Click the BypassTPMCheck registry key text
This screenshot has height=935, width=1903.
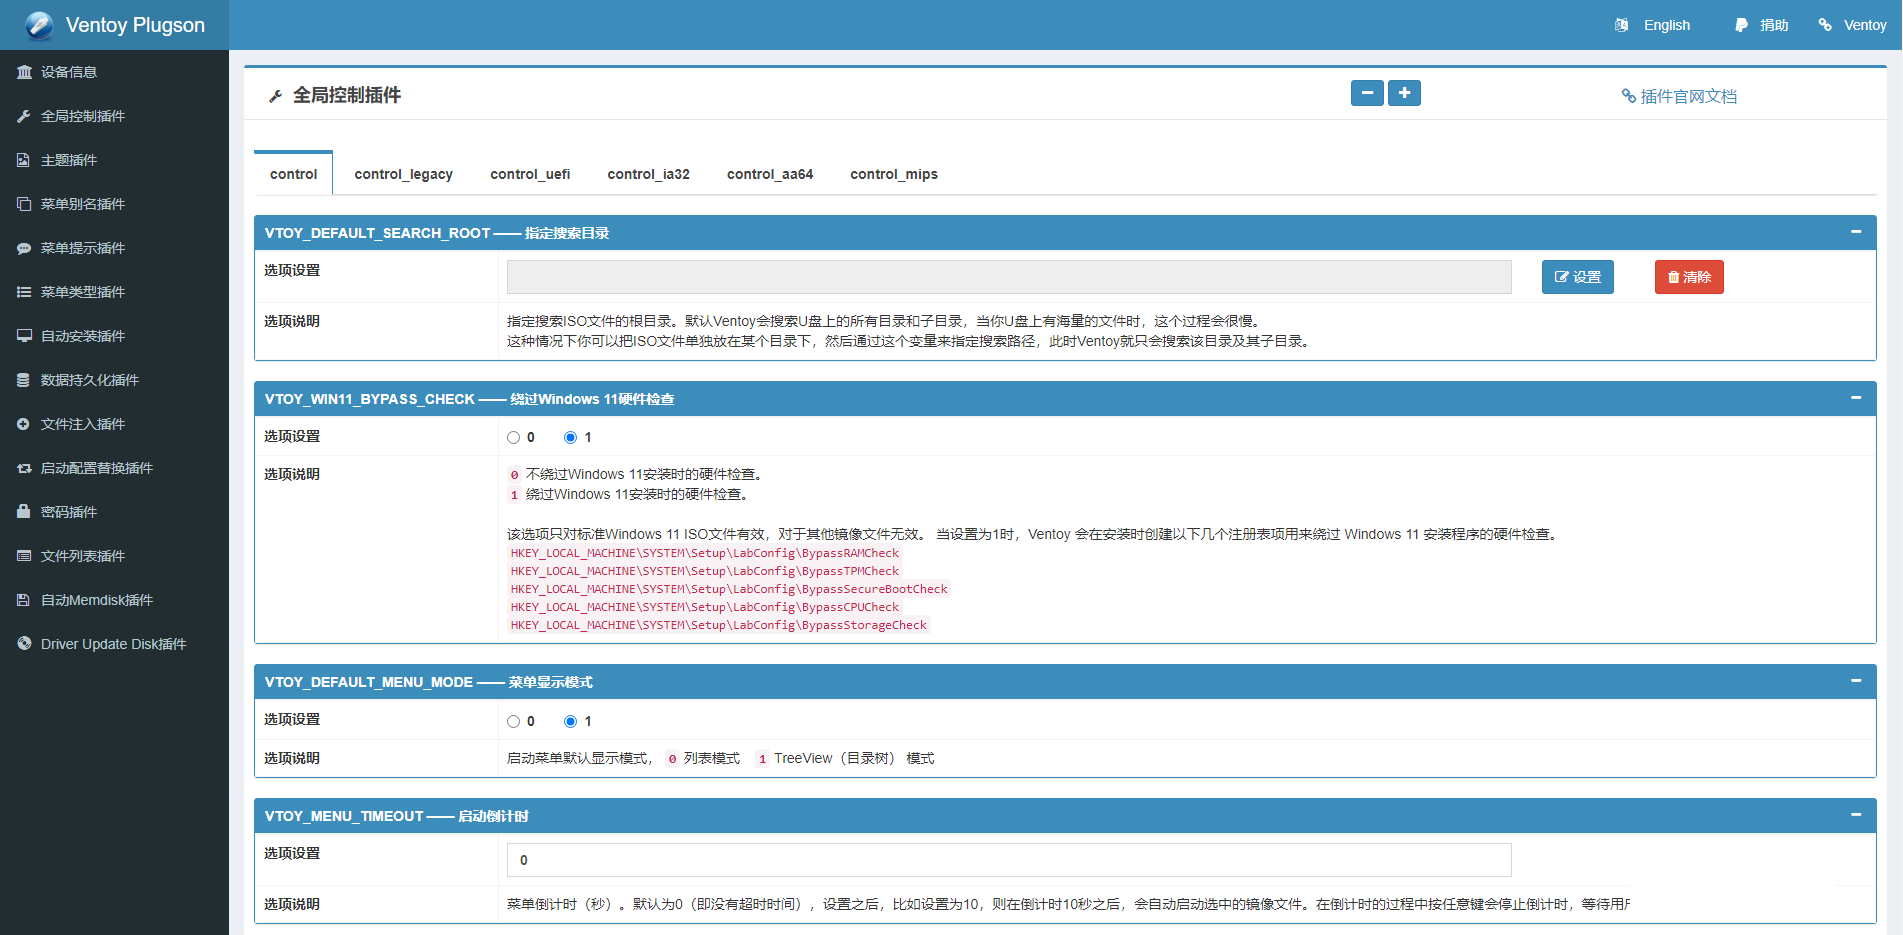(x=704, y=571)
